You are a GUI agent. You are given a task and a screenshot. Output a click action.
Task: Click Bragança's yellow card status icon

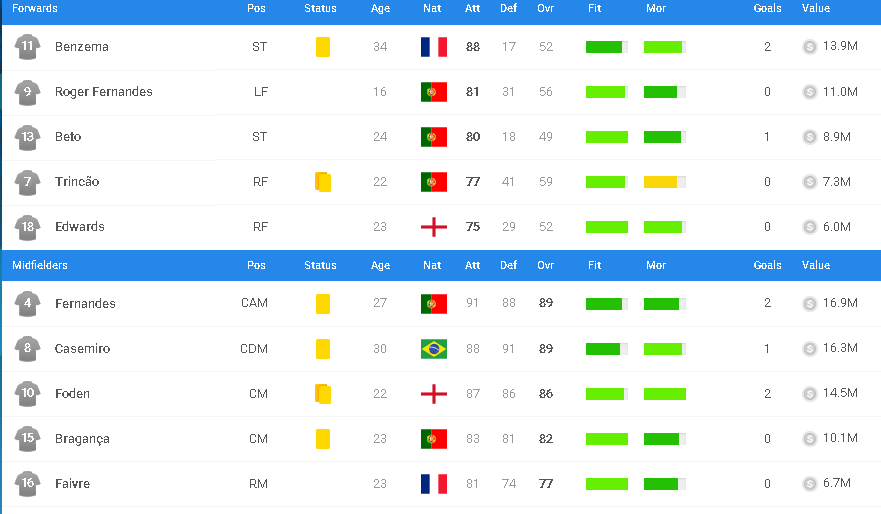coord(323,439)
